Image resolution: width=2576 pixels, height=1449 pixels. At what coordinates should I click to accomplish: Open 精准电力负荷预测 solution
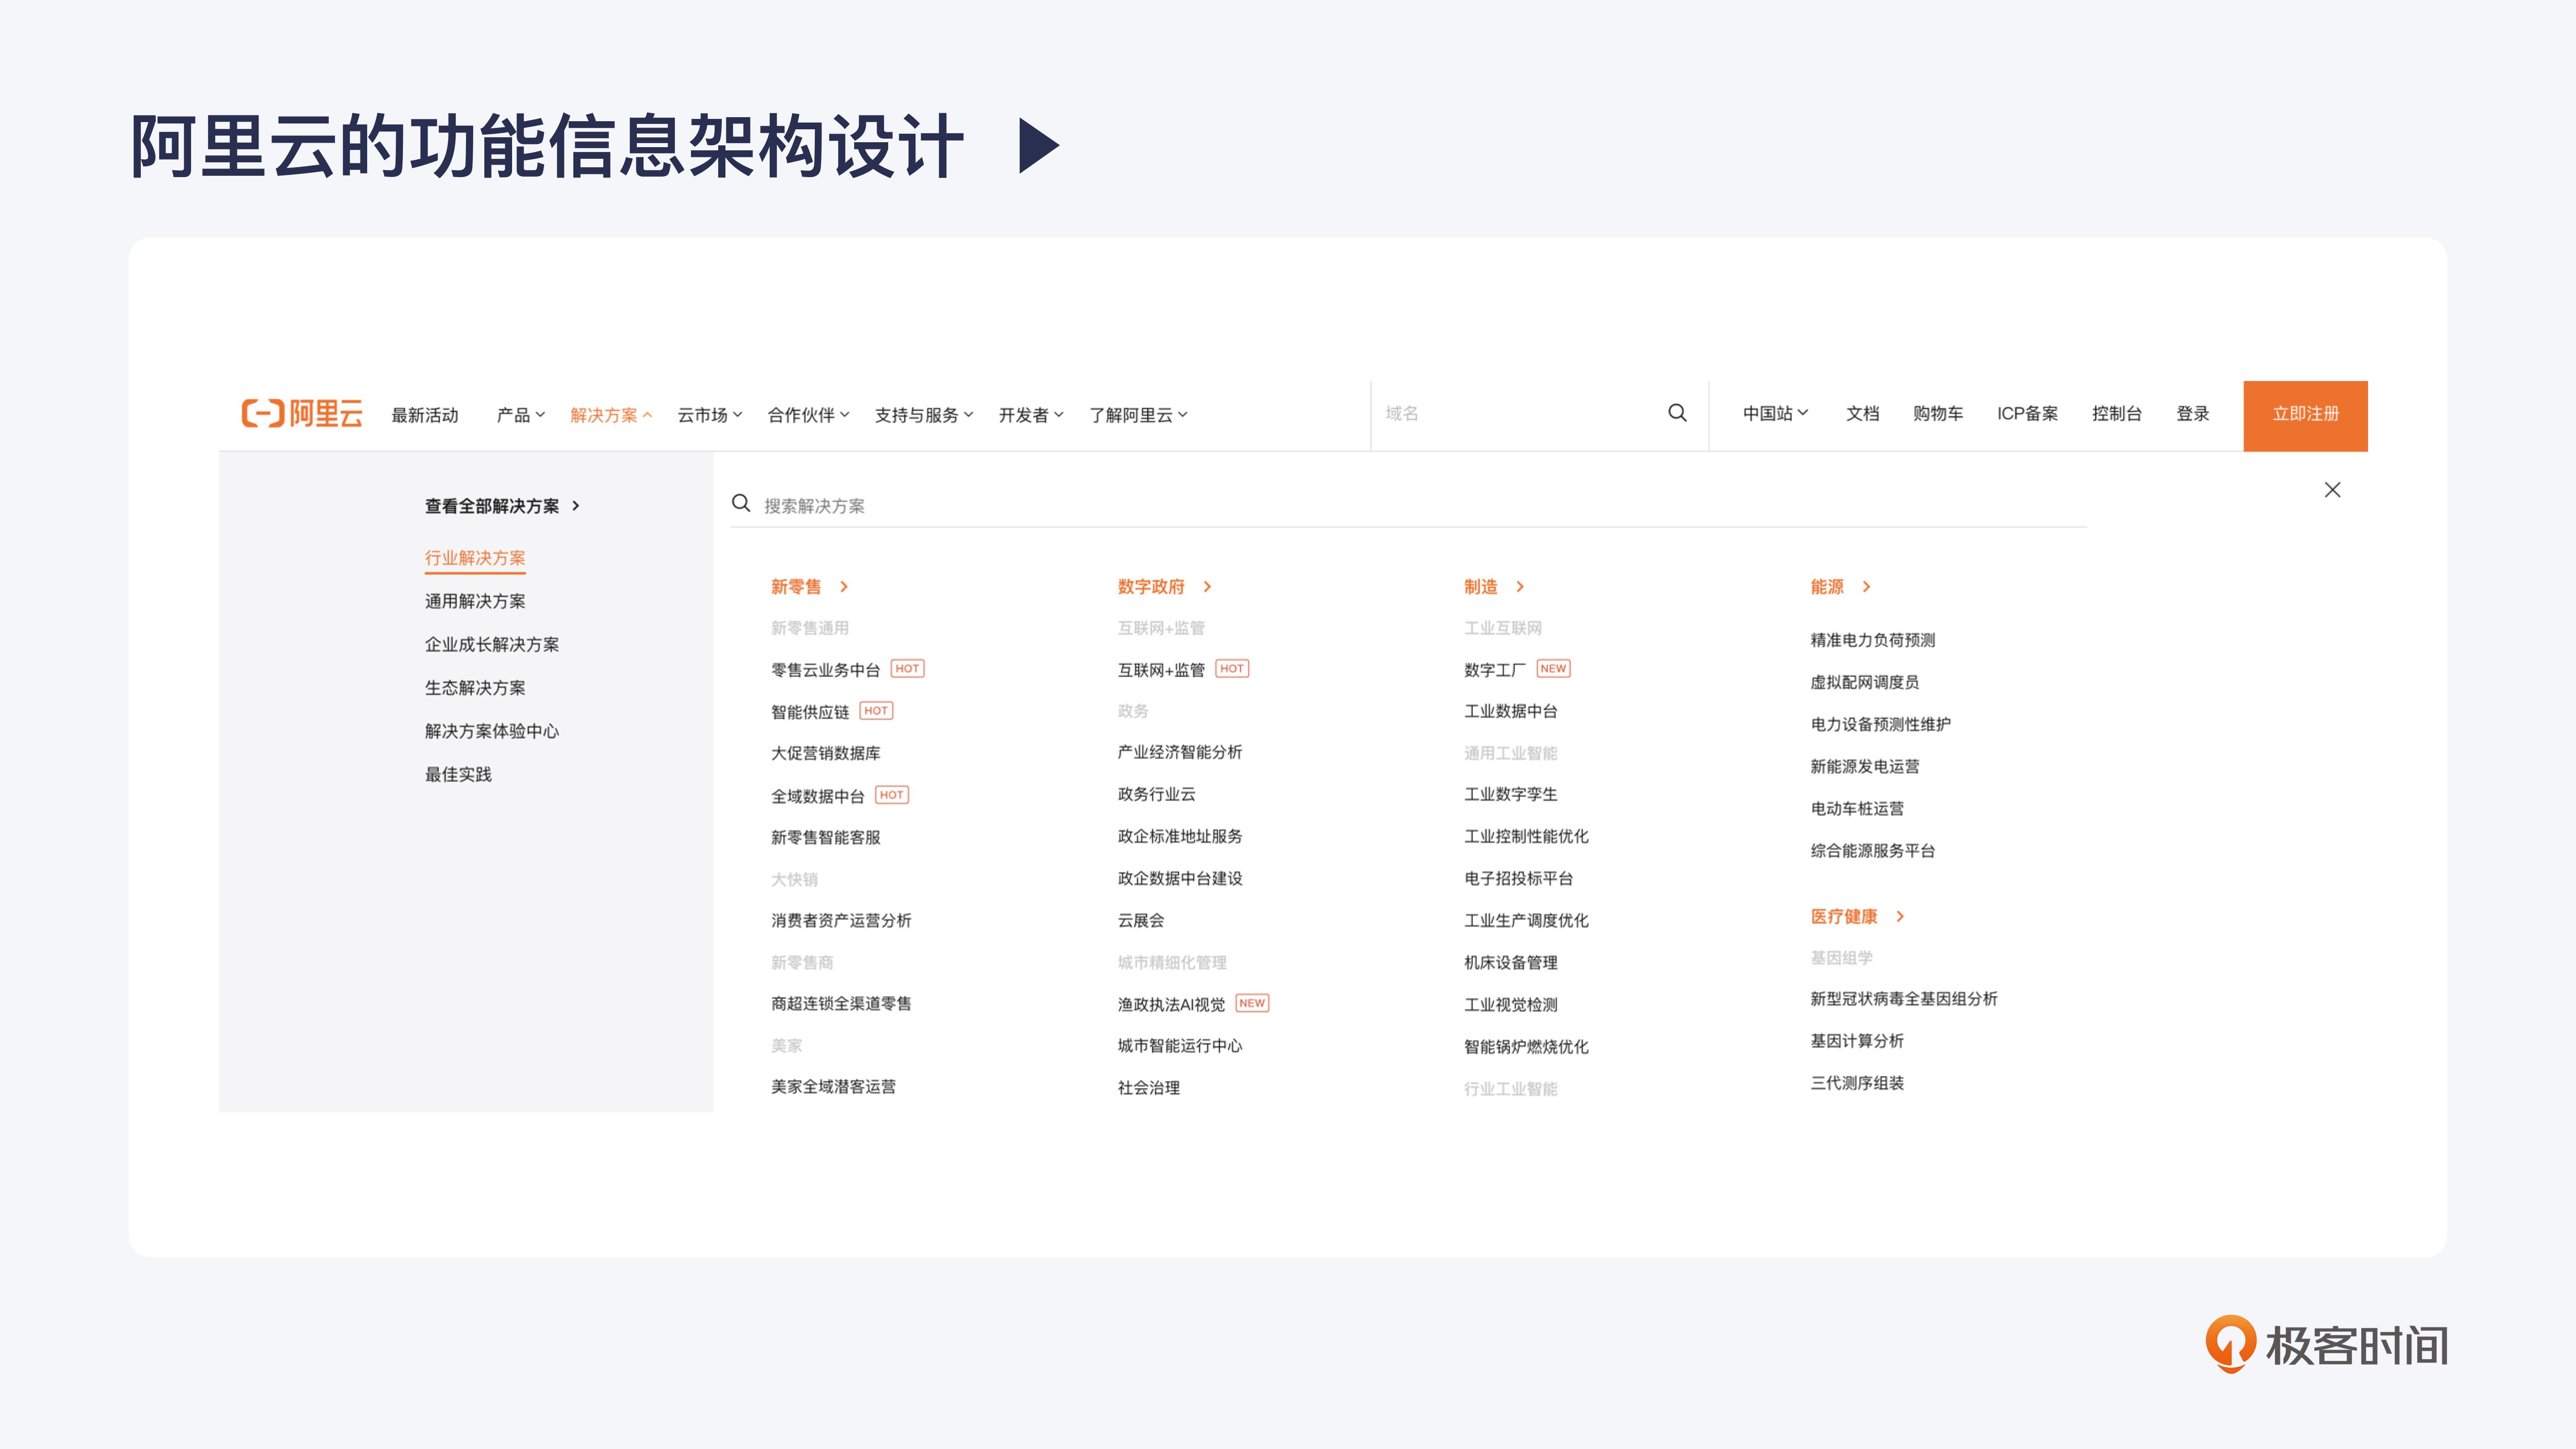pyautogui.click(x=1873, y=640)
